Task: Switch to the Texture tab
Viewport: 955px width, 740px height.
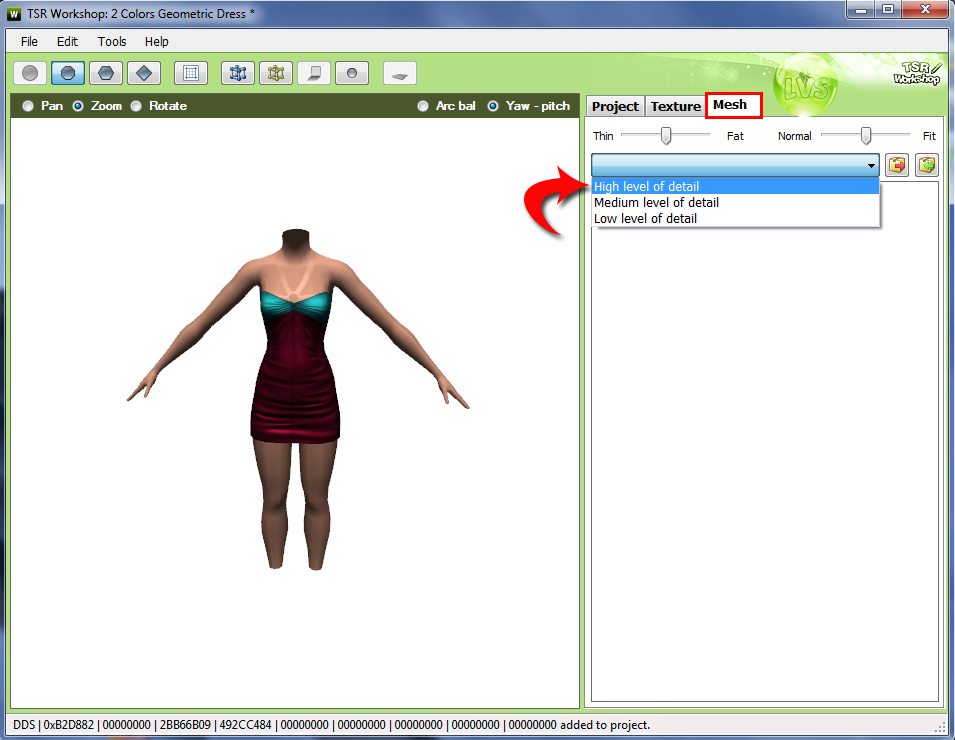Action: (675, 107)
